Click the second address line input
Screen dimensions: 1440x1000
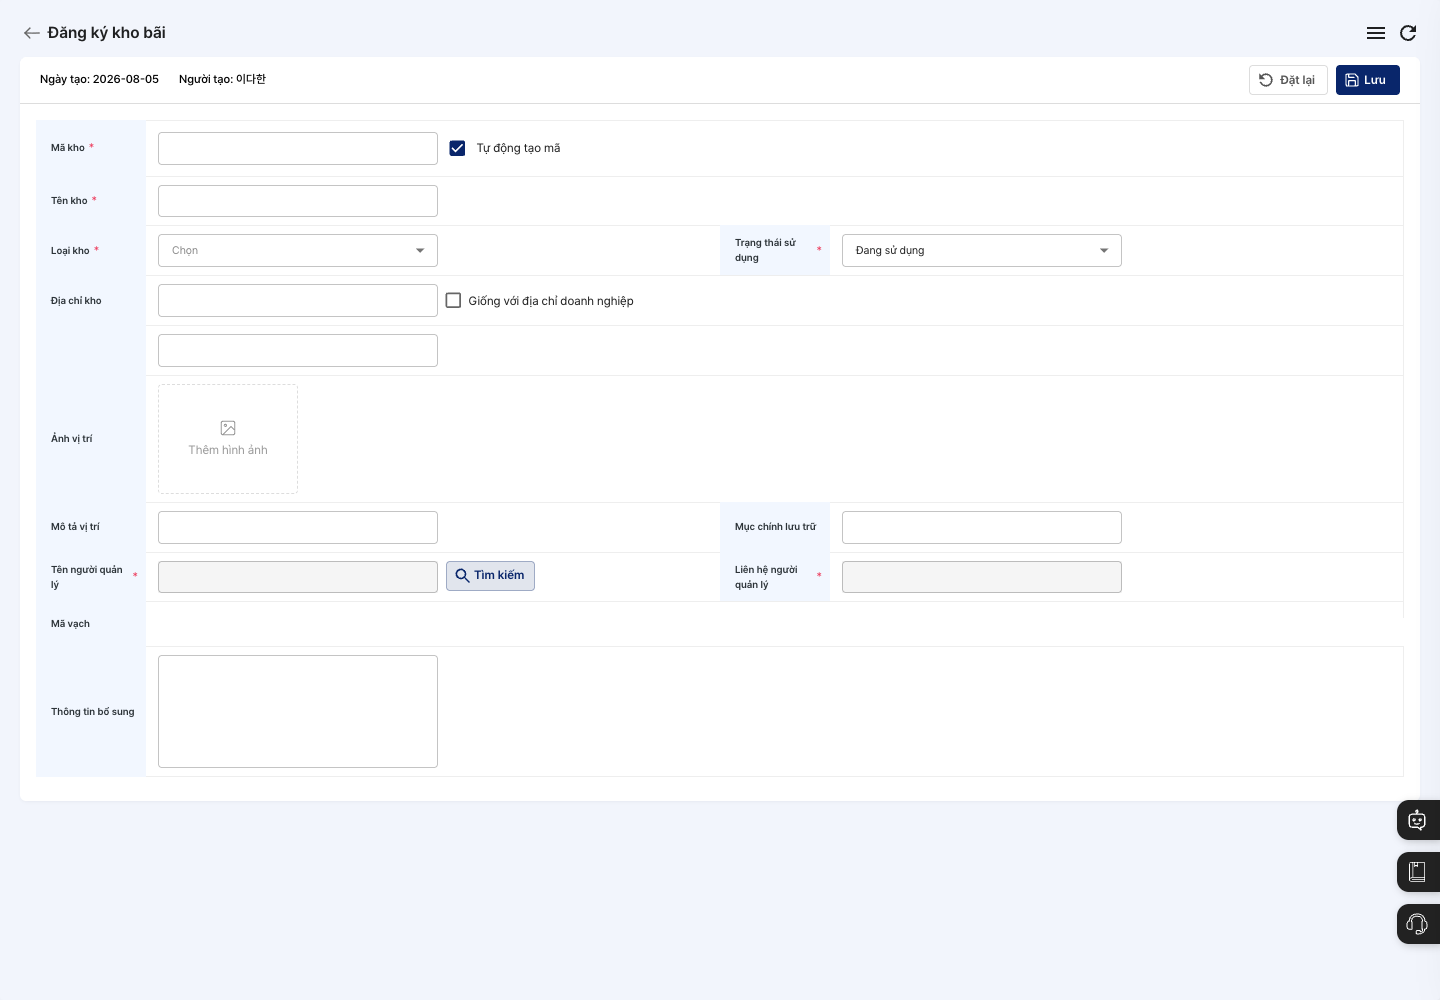298,350
